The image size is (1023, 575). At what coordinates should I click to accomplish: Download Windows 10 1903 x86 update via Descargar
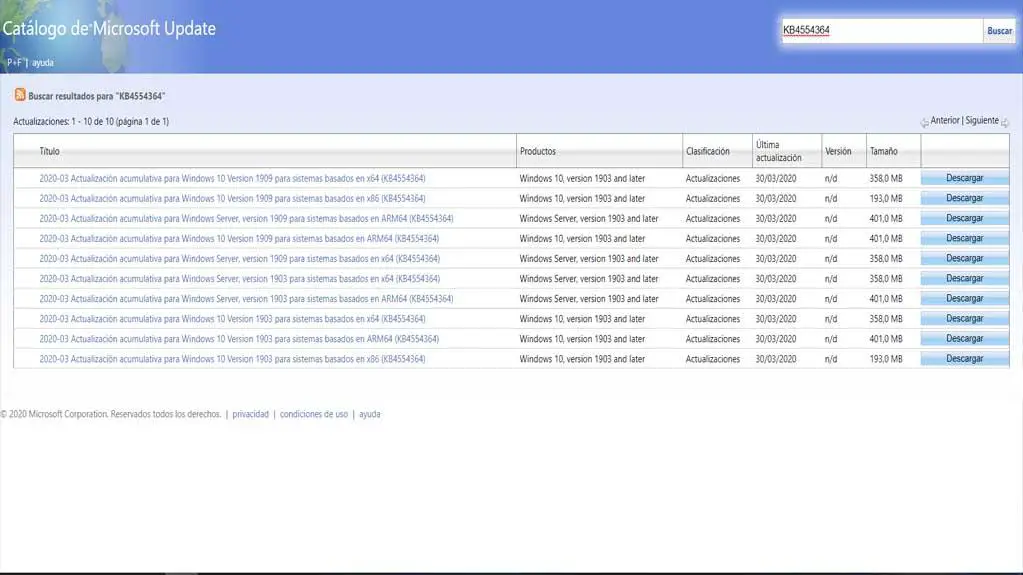tap(964, 359)
